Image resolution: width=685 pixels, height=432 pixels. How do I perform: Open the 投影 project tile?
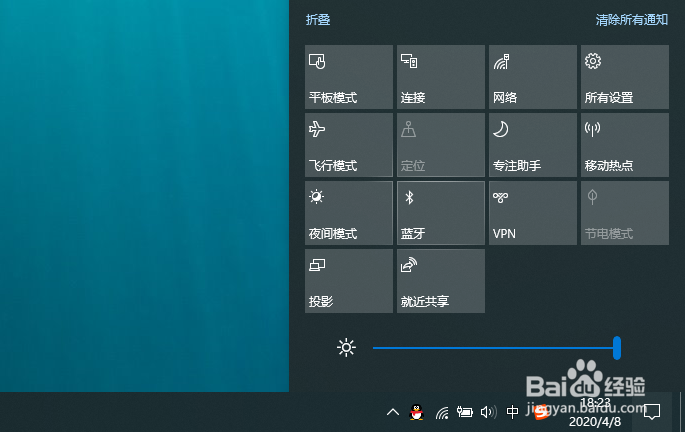click(x=349, y=281)
